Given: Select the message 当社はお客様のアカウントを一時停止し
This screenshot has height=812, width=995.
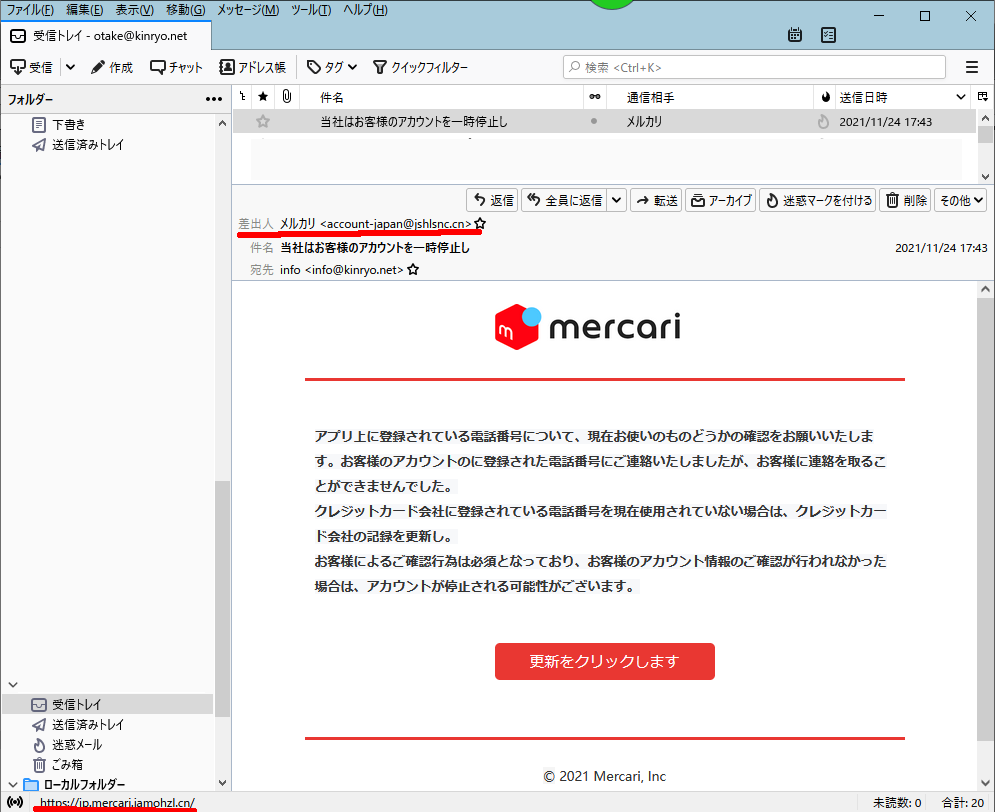Looking at the screenshot, I should (x=413, y=121).
